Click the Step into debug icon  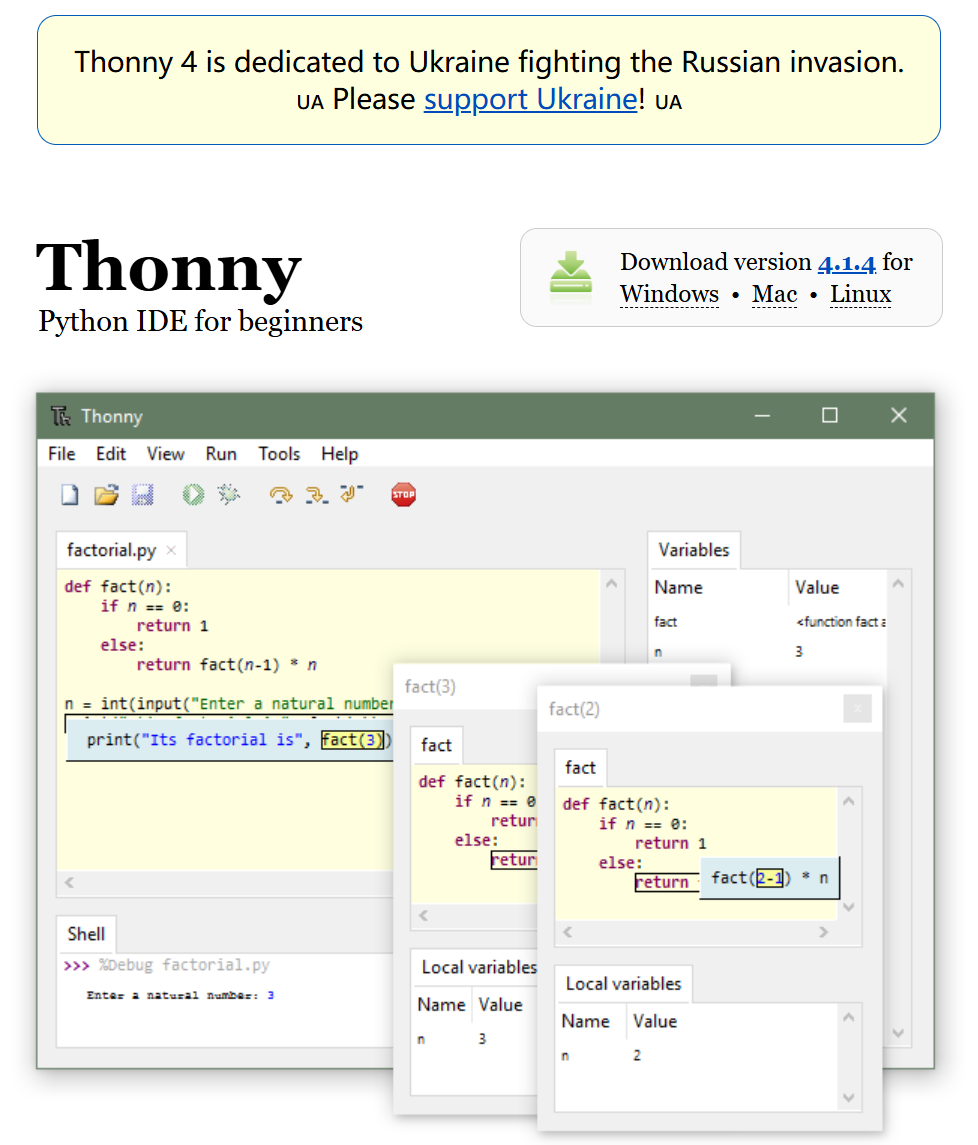point(316,495)
